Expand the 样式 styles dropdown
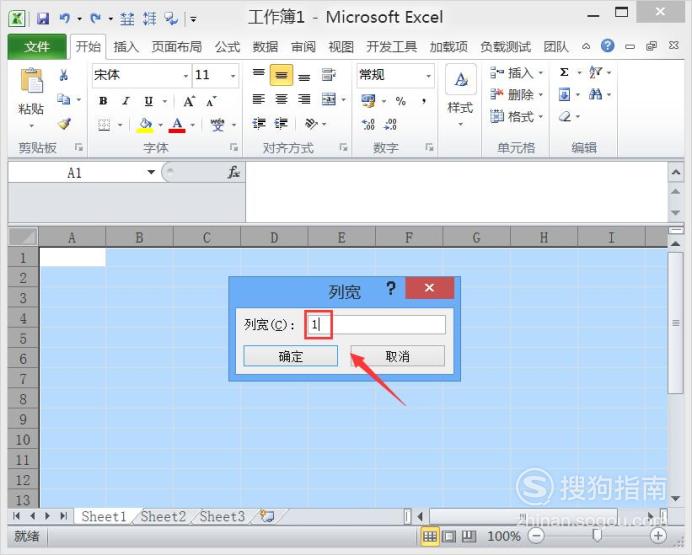The height and width of the screenshot is (555, 692). 460,124
